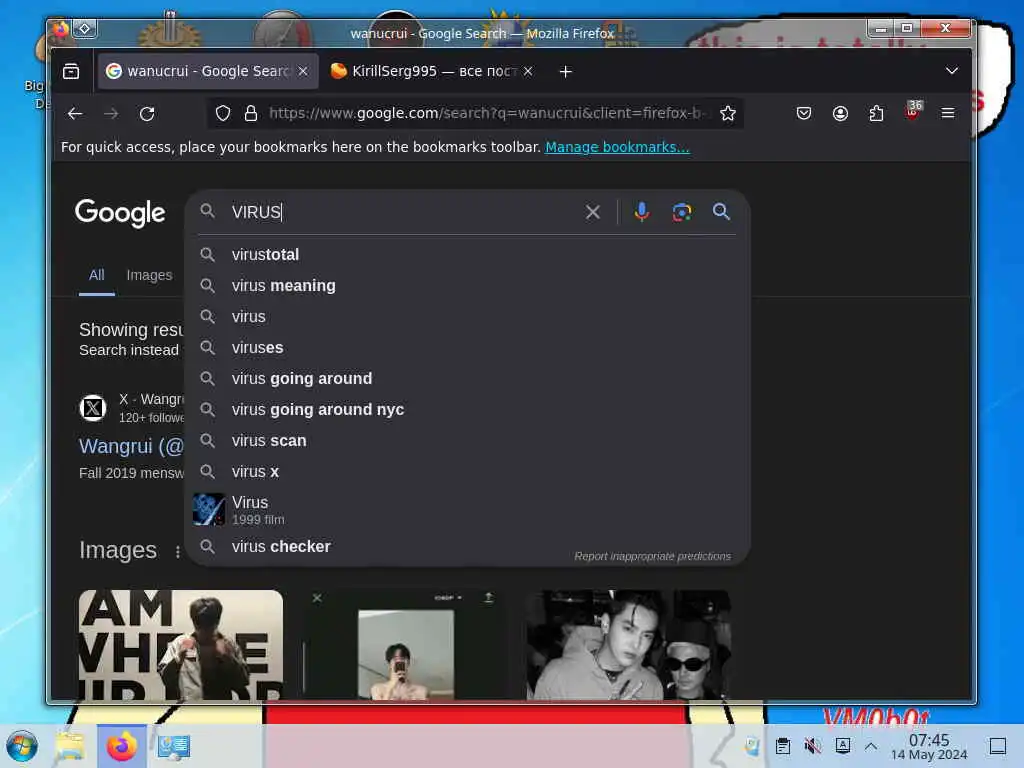Open clock showing 07:45
This screenshot has width=1024, height=768.
(929, 746)
